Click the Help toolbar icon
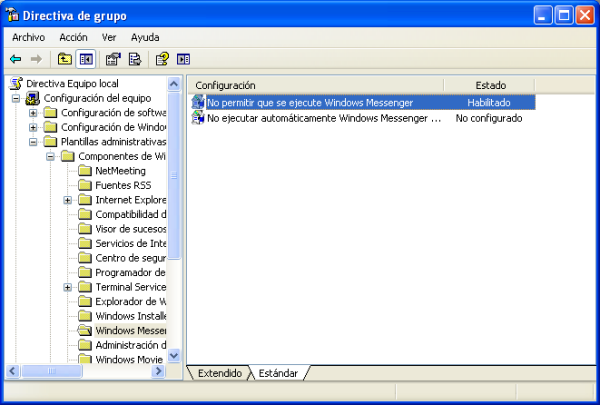Viewport: 600px width, 405px height. (x=162, y=59)
